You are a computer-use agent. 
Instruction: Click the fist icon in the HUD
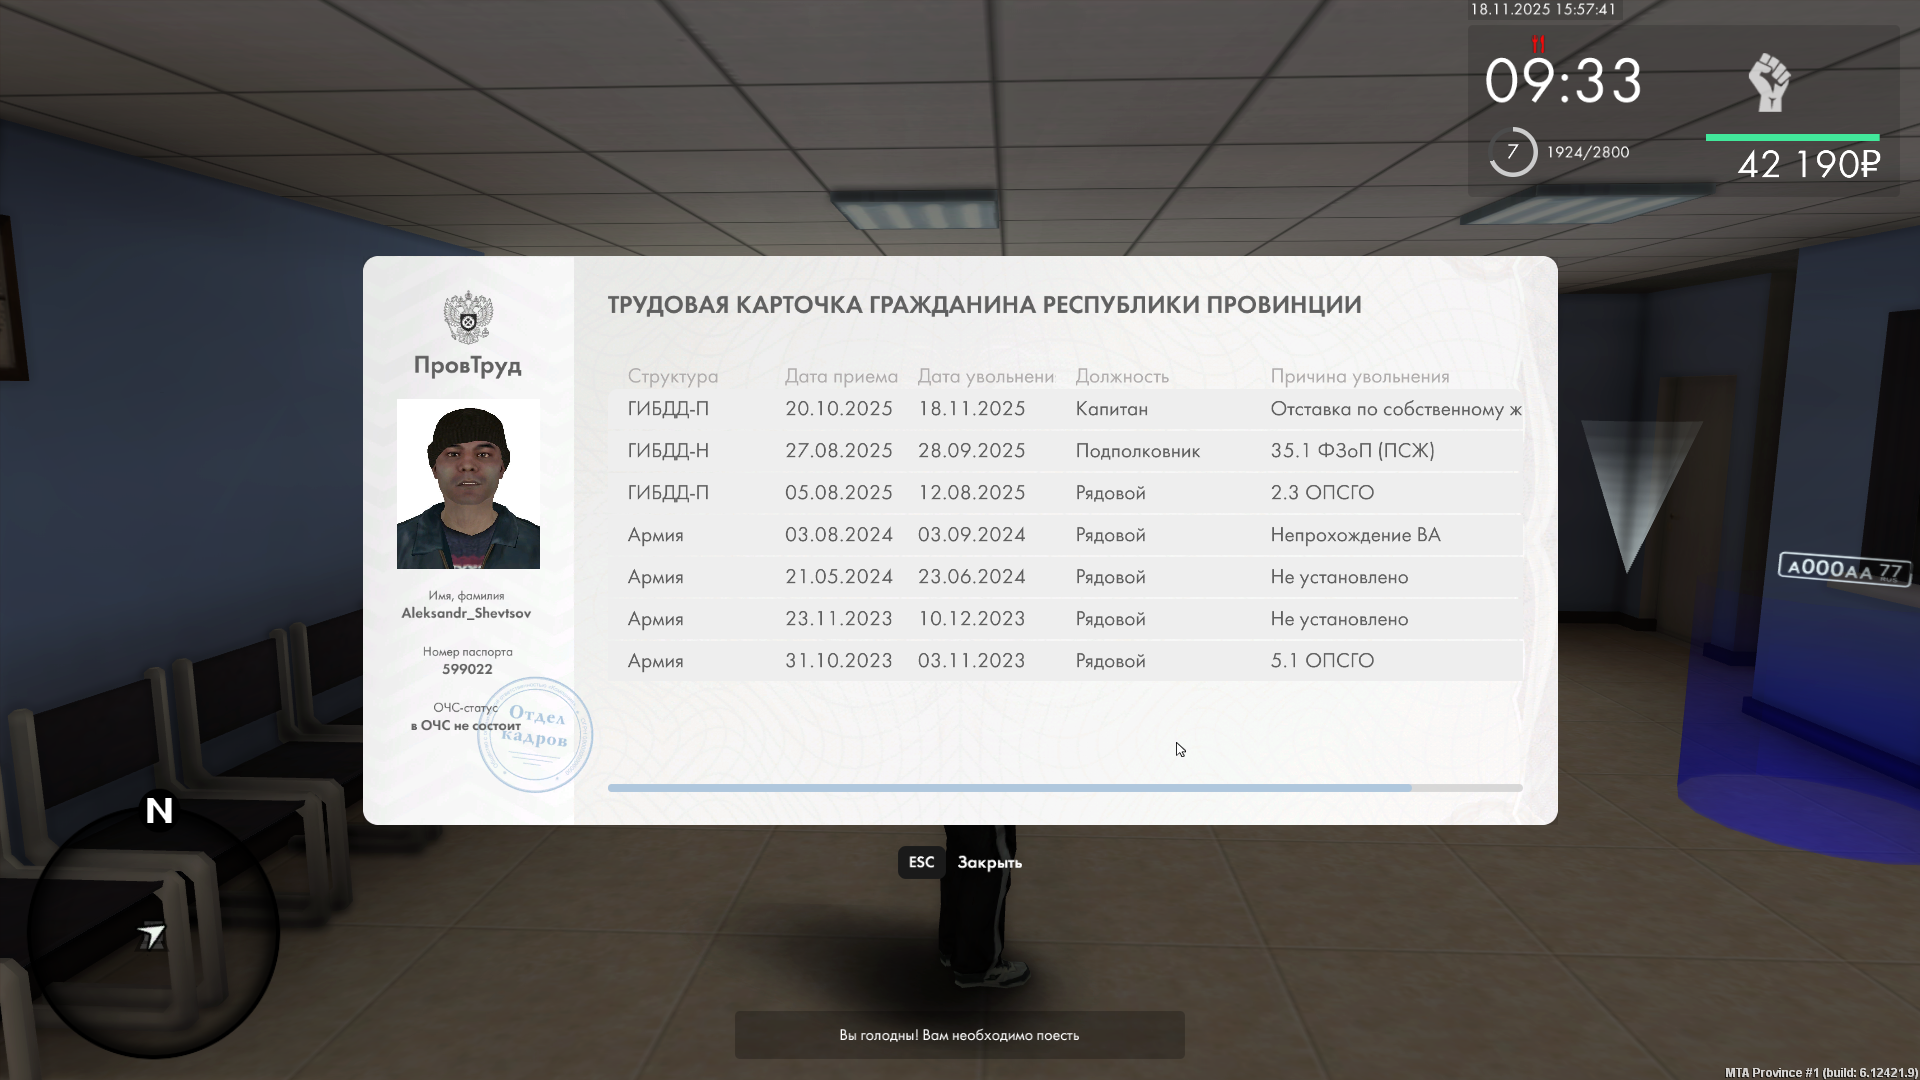[1769, 83]
